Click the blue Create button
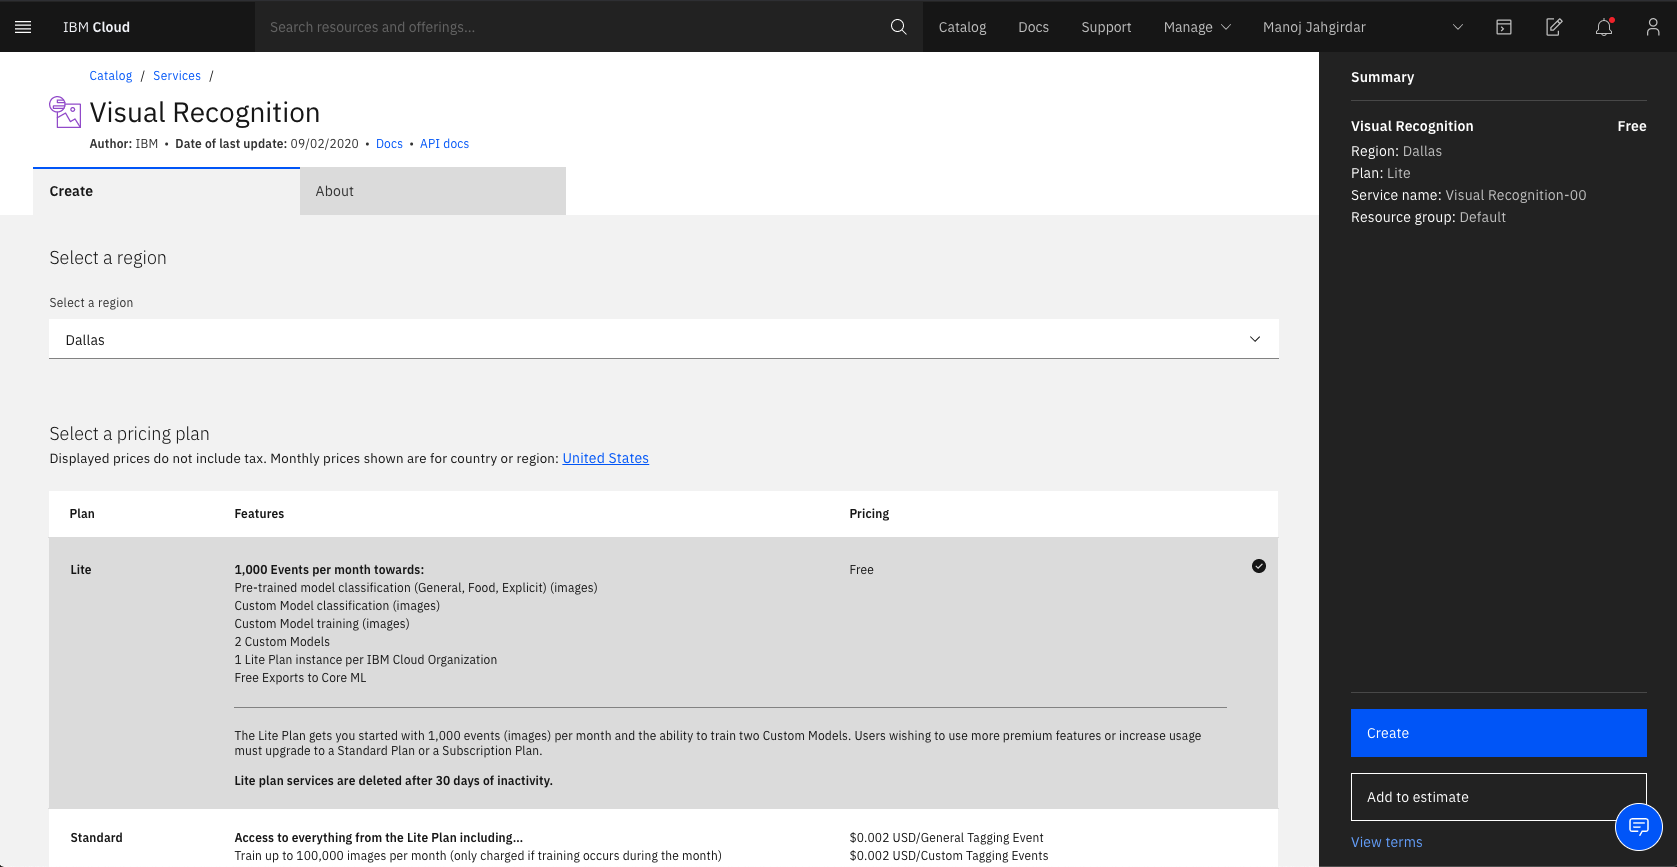Image resolution: width=1677 pixels, height=867 pixels. pos(1498,733)
